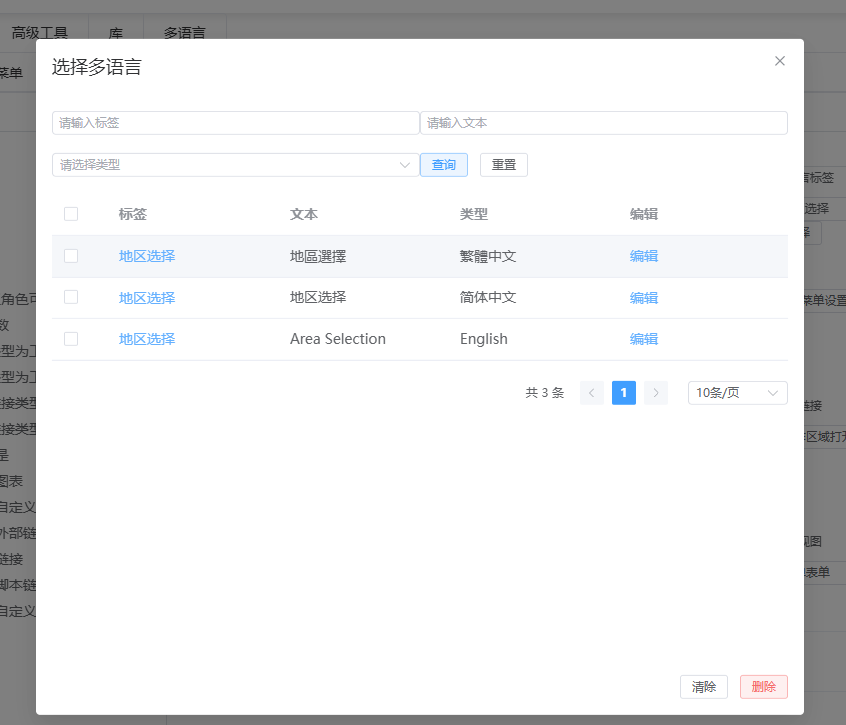This screenshot has height=725, width=846.
Task: Click the 请输入标签 input field
Action: [236, 123]
